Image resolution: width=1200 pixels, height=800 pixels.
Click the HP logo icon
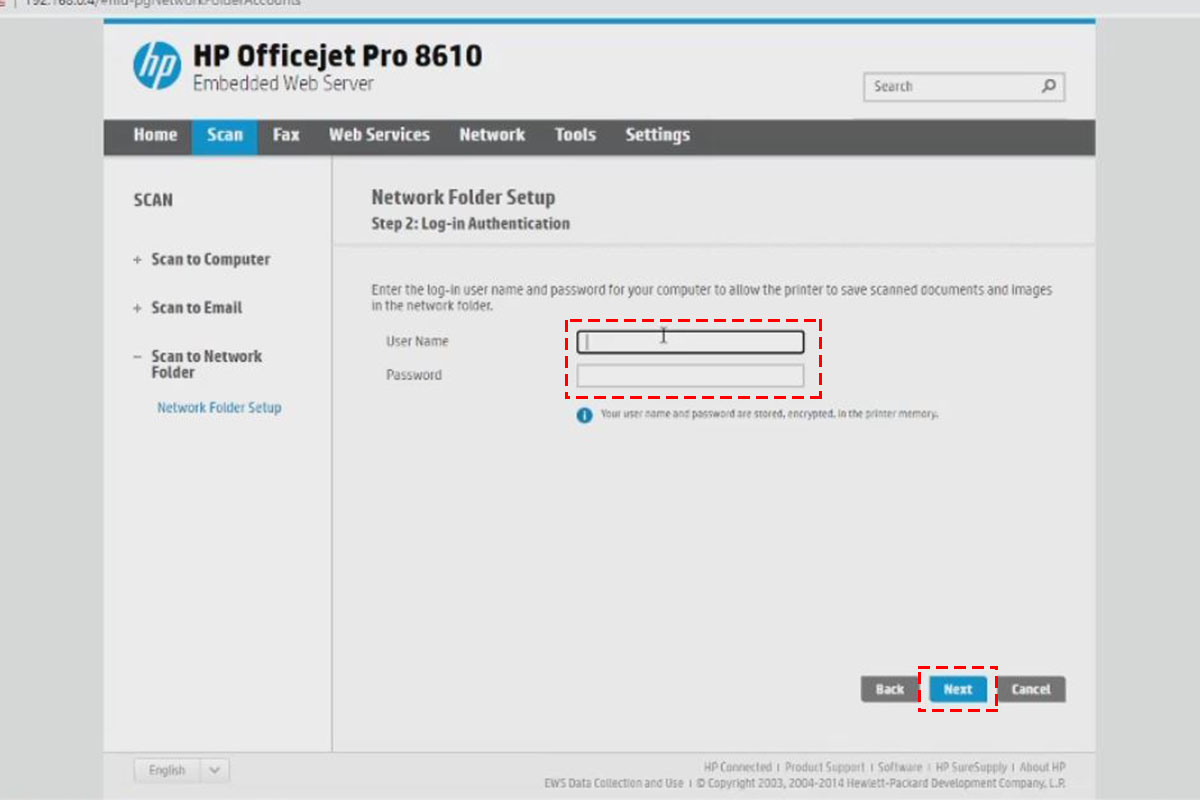[x=157, y=66]
